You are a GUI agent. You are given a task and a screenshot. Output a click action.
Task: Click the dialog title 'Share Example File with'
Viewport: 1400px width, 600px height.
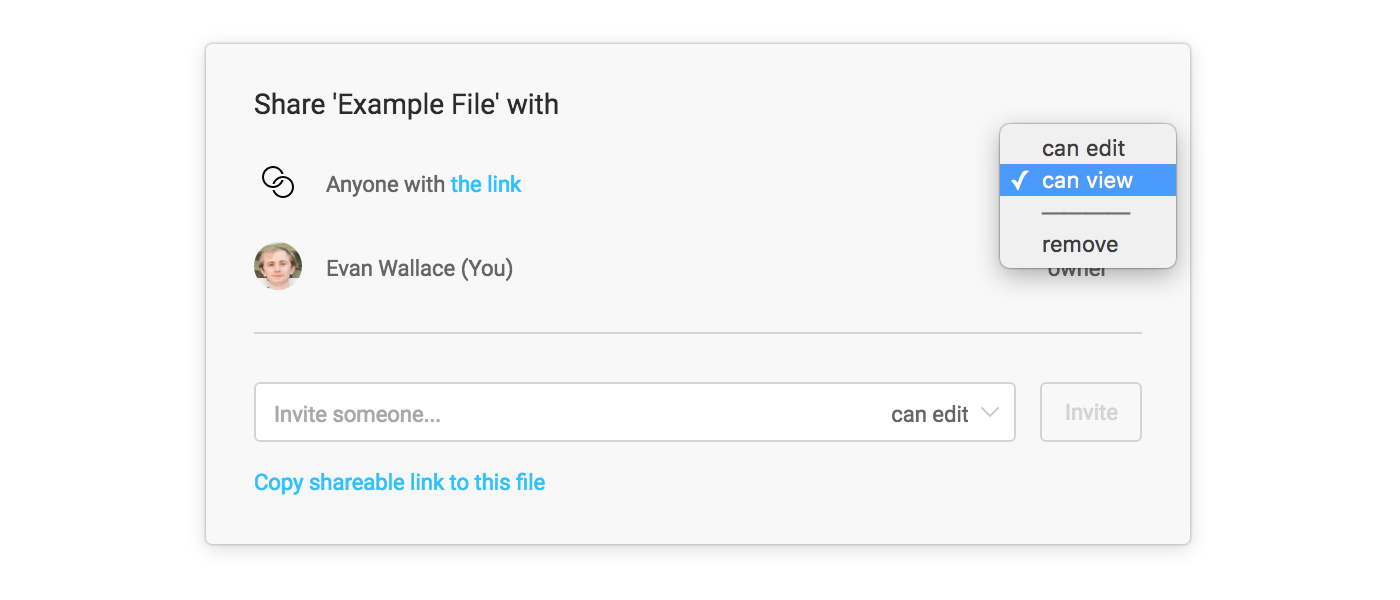[406, 104]
